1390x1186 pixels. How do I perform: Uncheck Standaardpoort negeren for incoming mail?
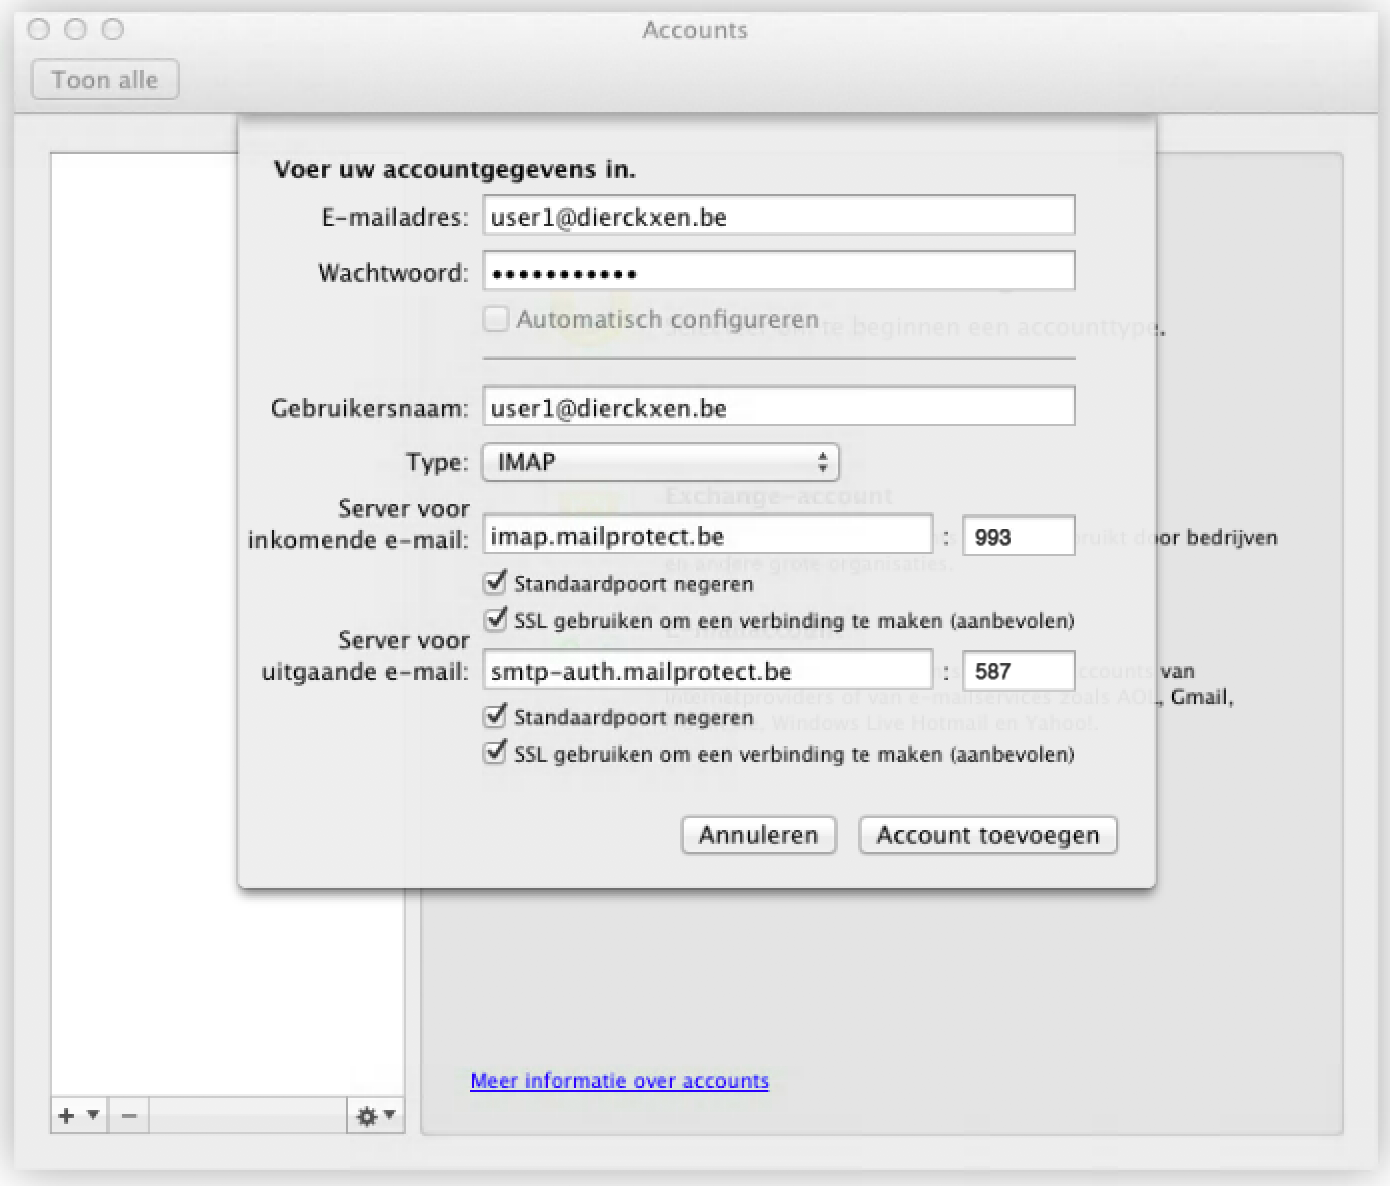pyautogui.click(x=496, y=582)
